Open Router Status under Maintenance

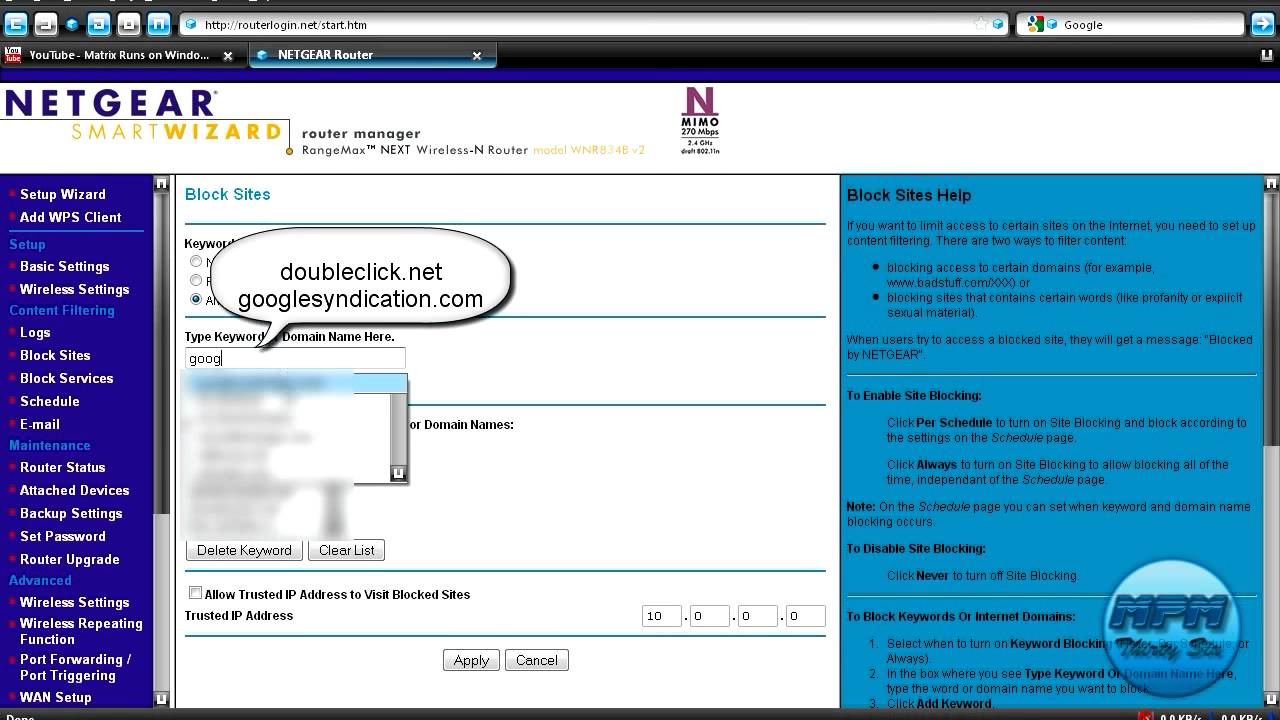click(62, 467)
